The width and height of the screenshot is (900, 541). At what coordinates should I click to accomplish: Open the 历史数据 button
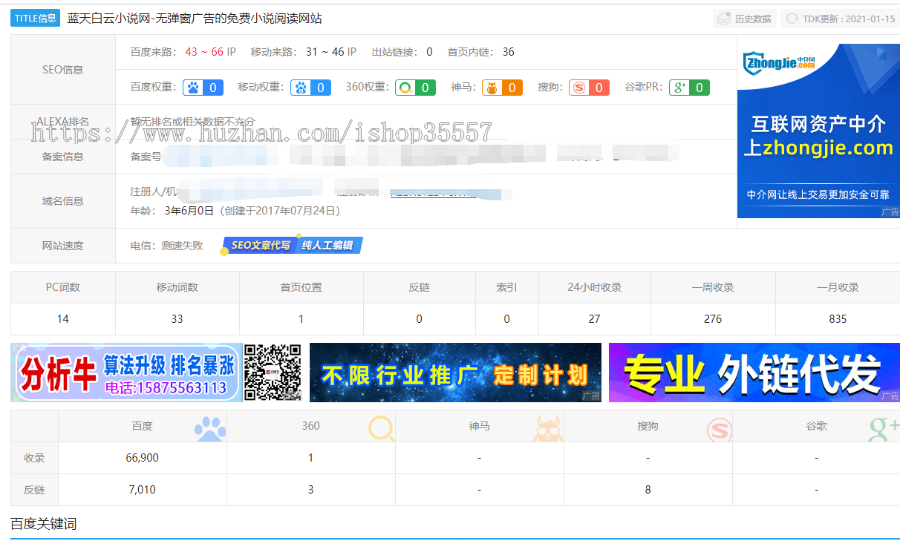tap(744, 18)
